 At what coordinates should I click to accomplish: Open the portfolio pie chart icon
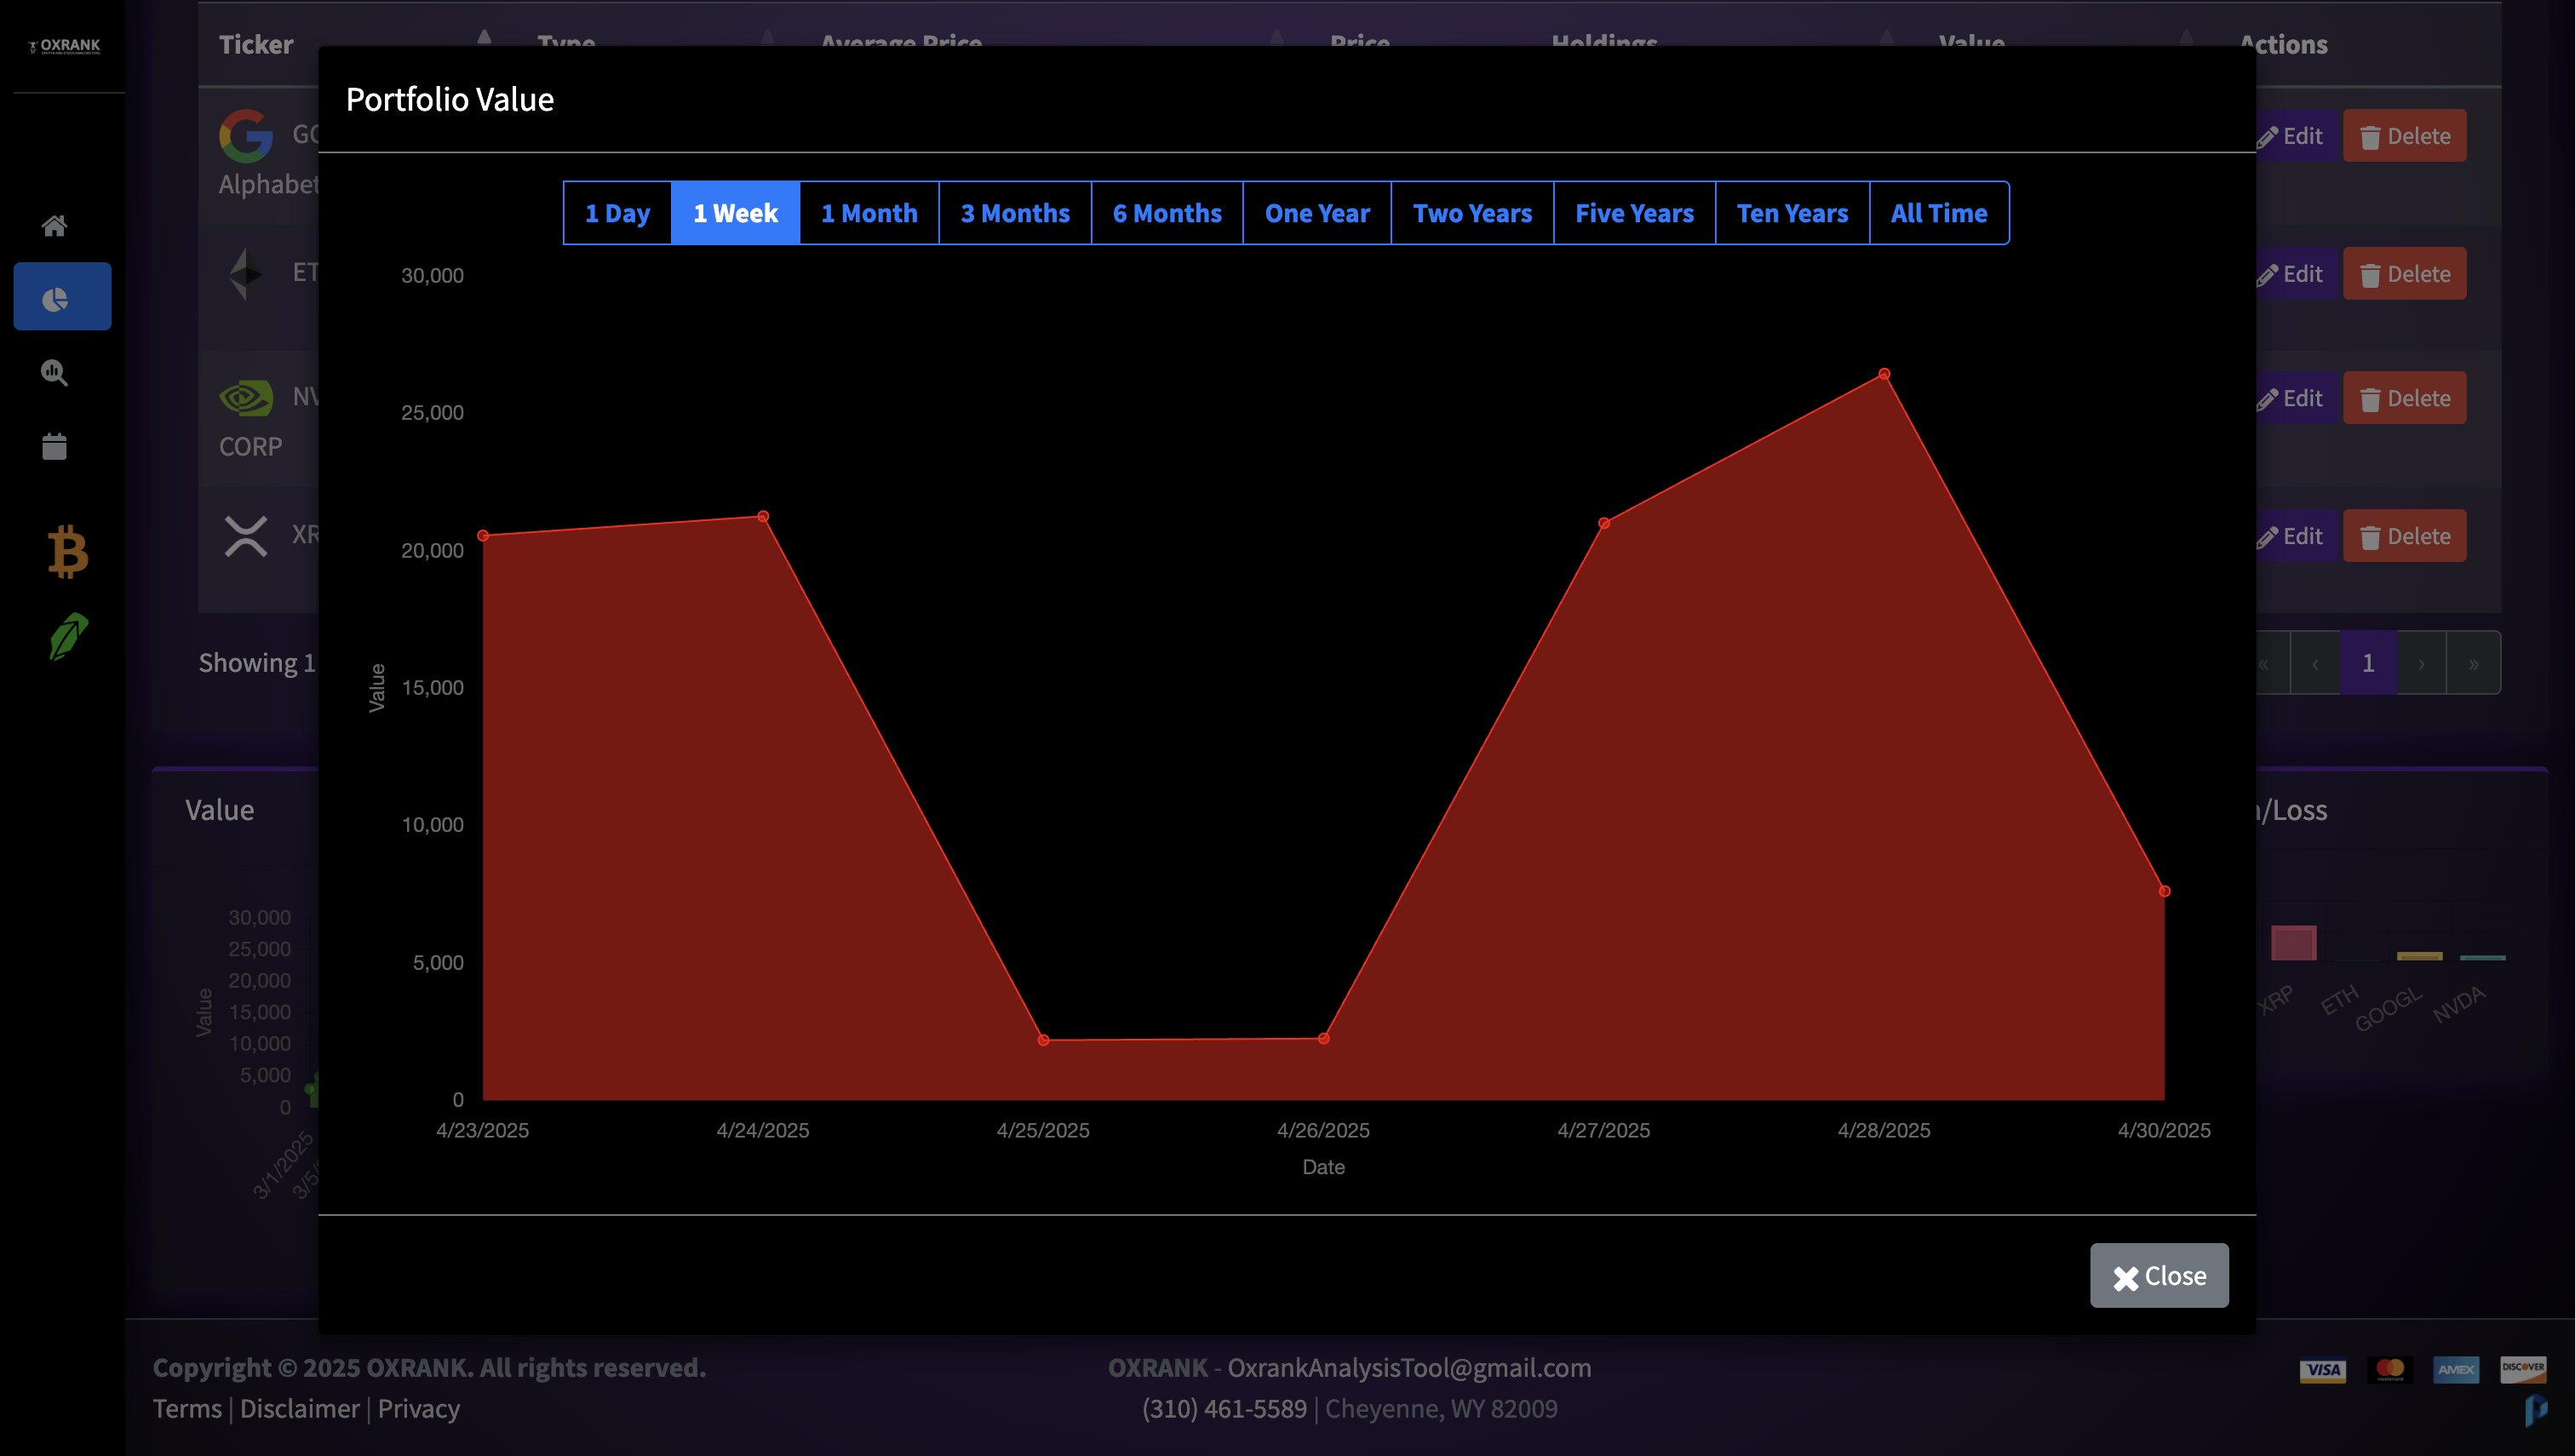[x=56, y=299]
